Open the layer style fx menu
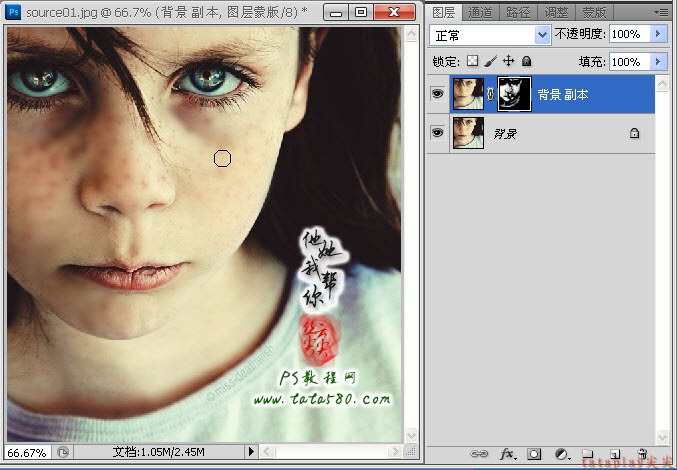This screenshot has height=470, width=677. point(507,454)
